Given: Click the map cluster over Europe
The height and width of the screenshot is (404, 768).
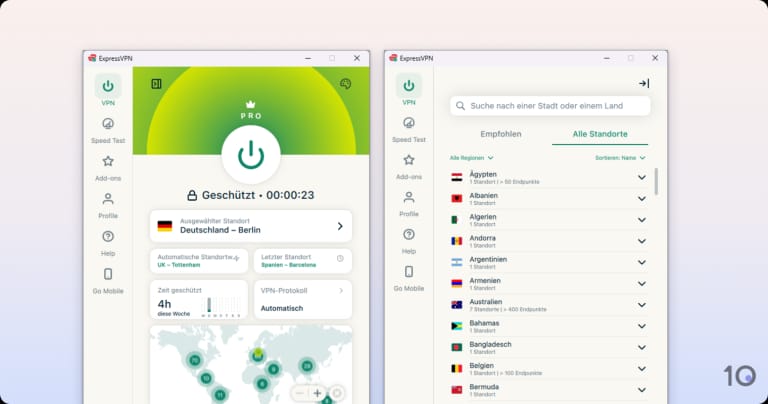Looking at the screenshot, I should (257, 356).
